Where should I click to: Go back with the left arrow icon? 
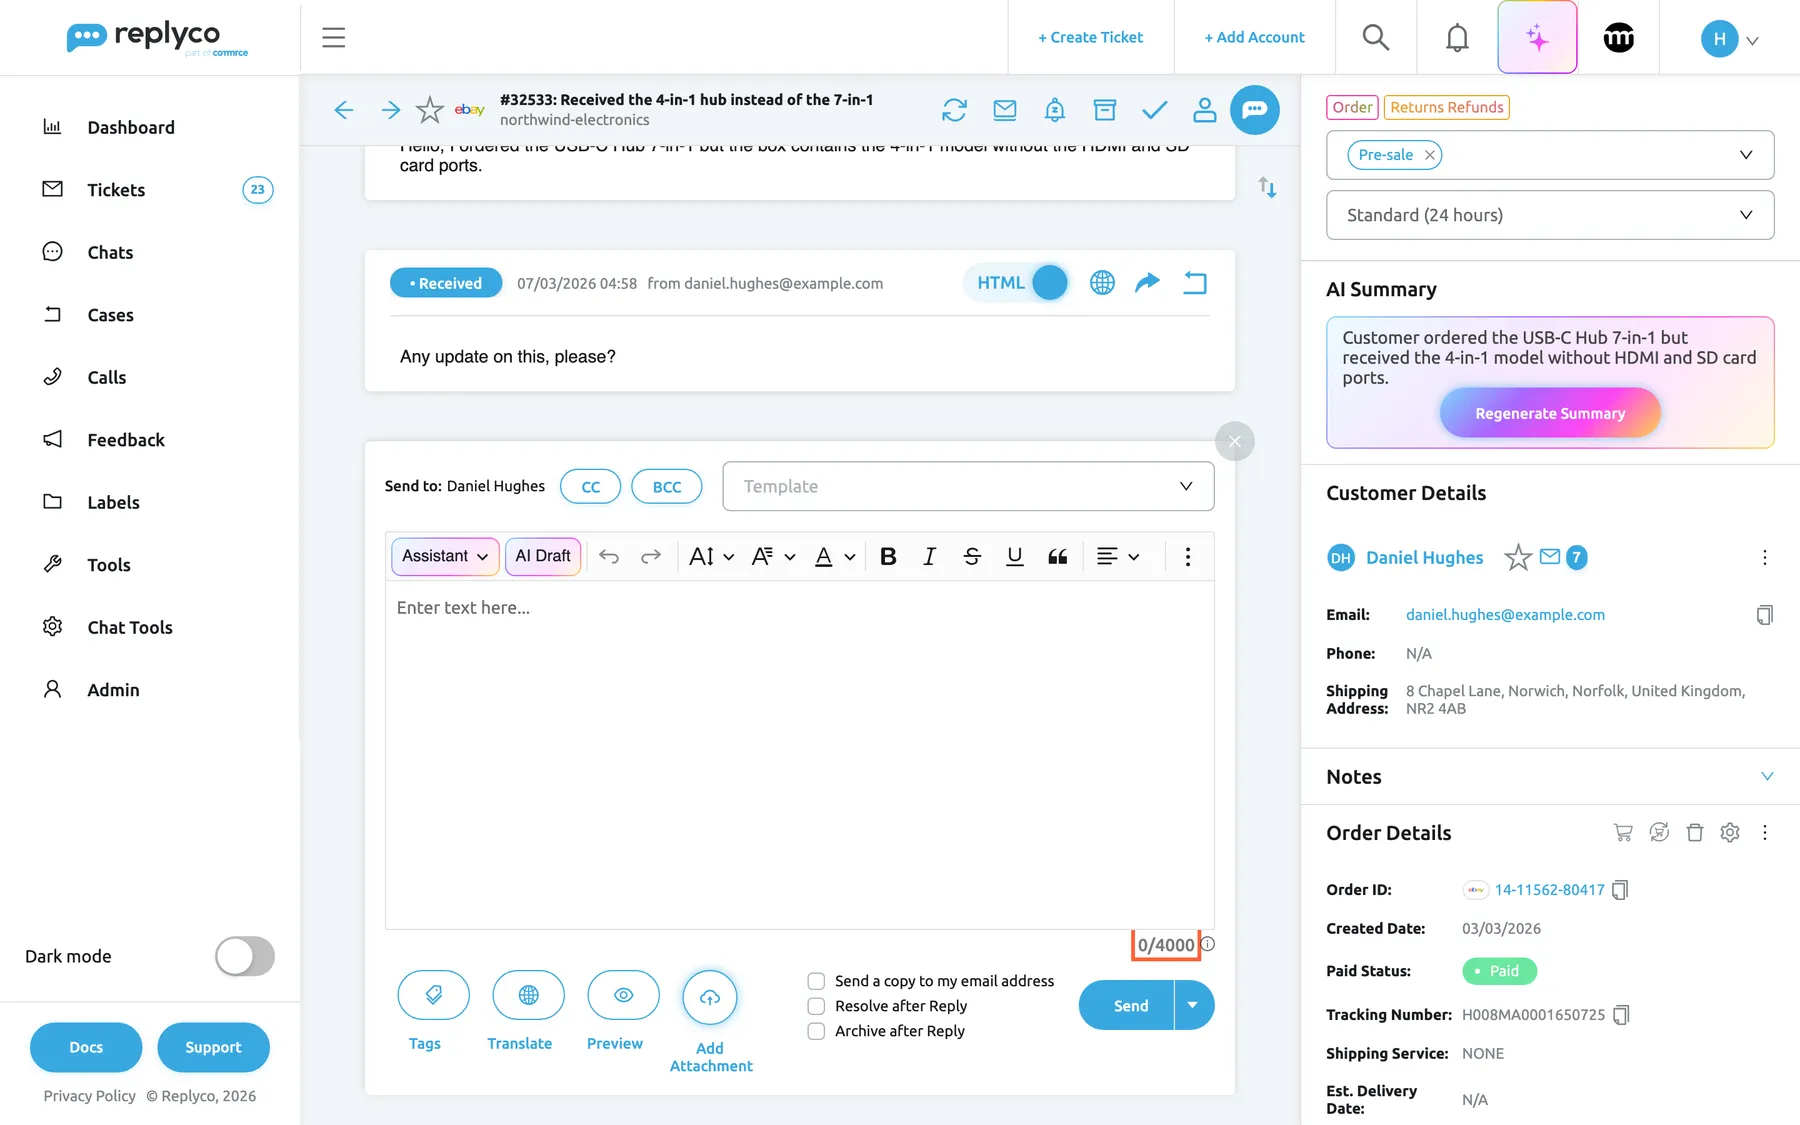(344, 110)
